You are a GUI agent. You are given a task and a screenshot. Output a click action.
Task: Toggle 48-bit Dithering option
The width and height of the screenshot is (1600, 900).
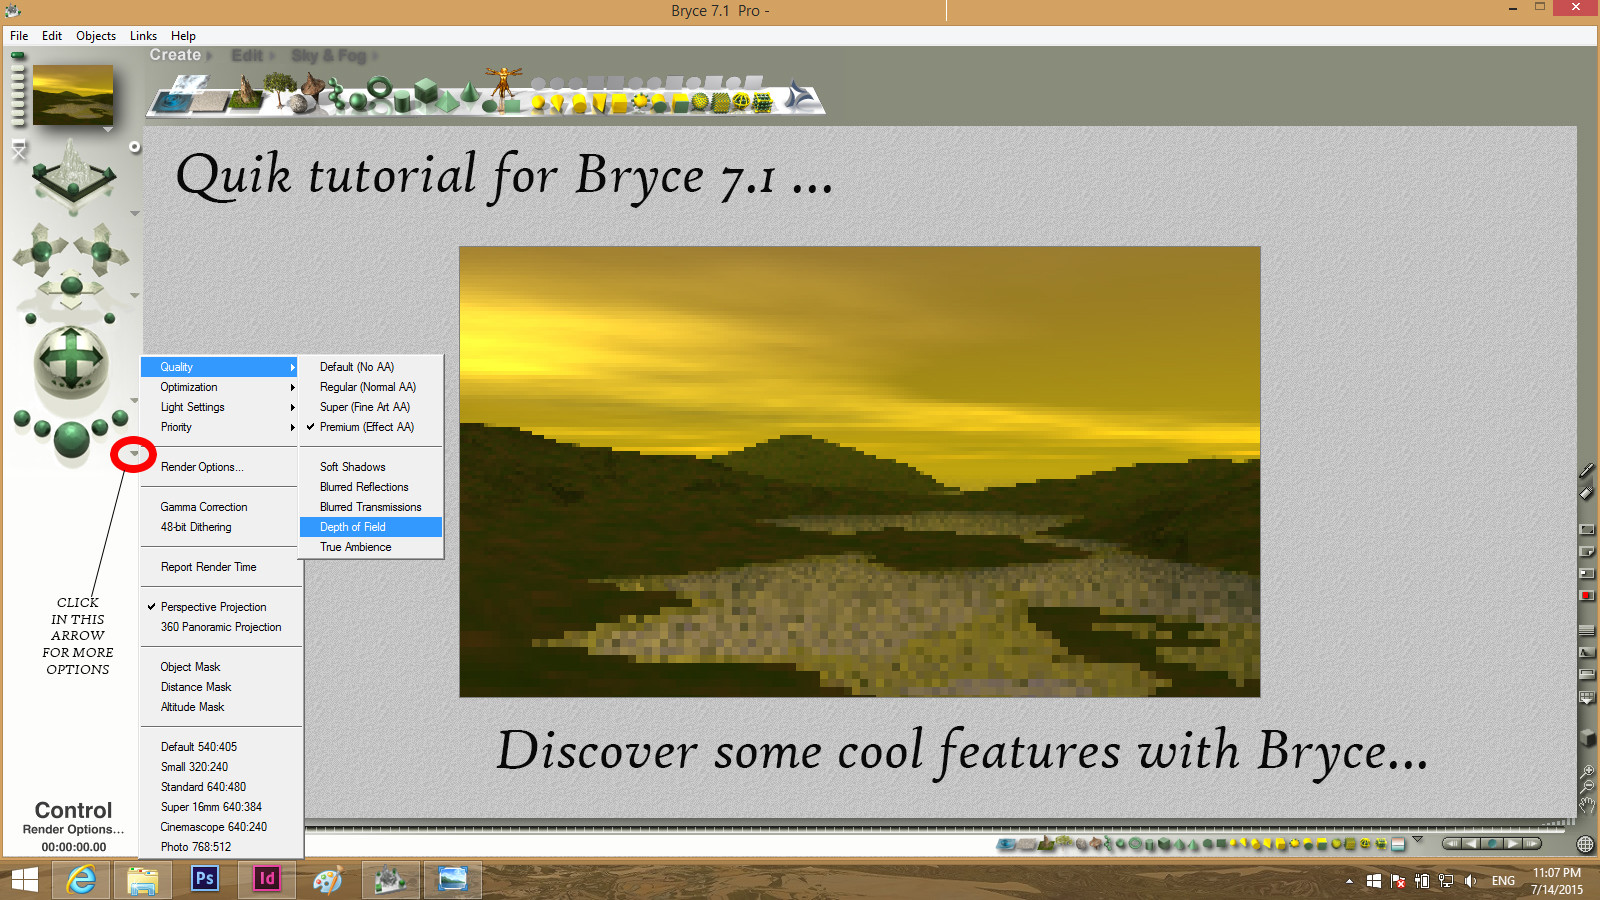[x=220, y=527]
